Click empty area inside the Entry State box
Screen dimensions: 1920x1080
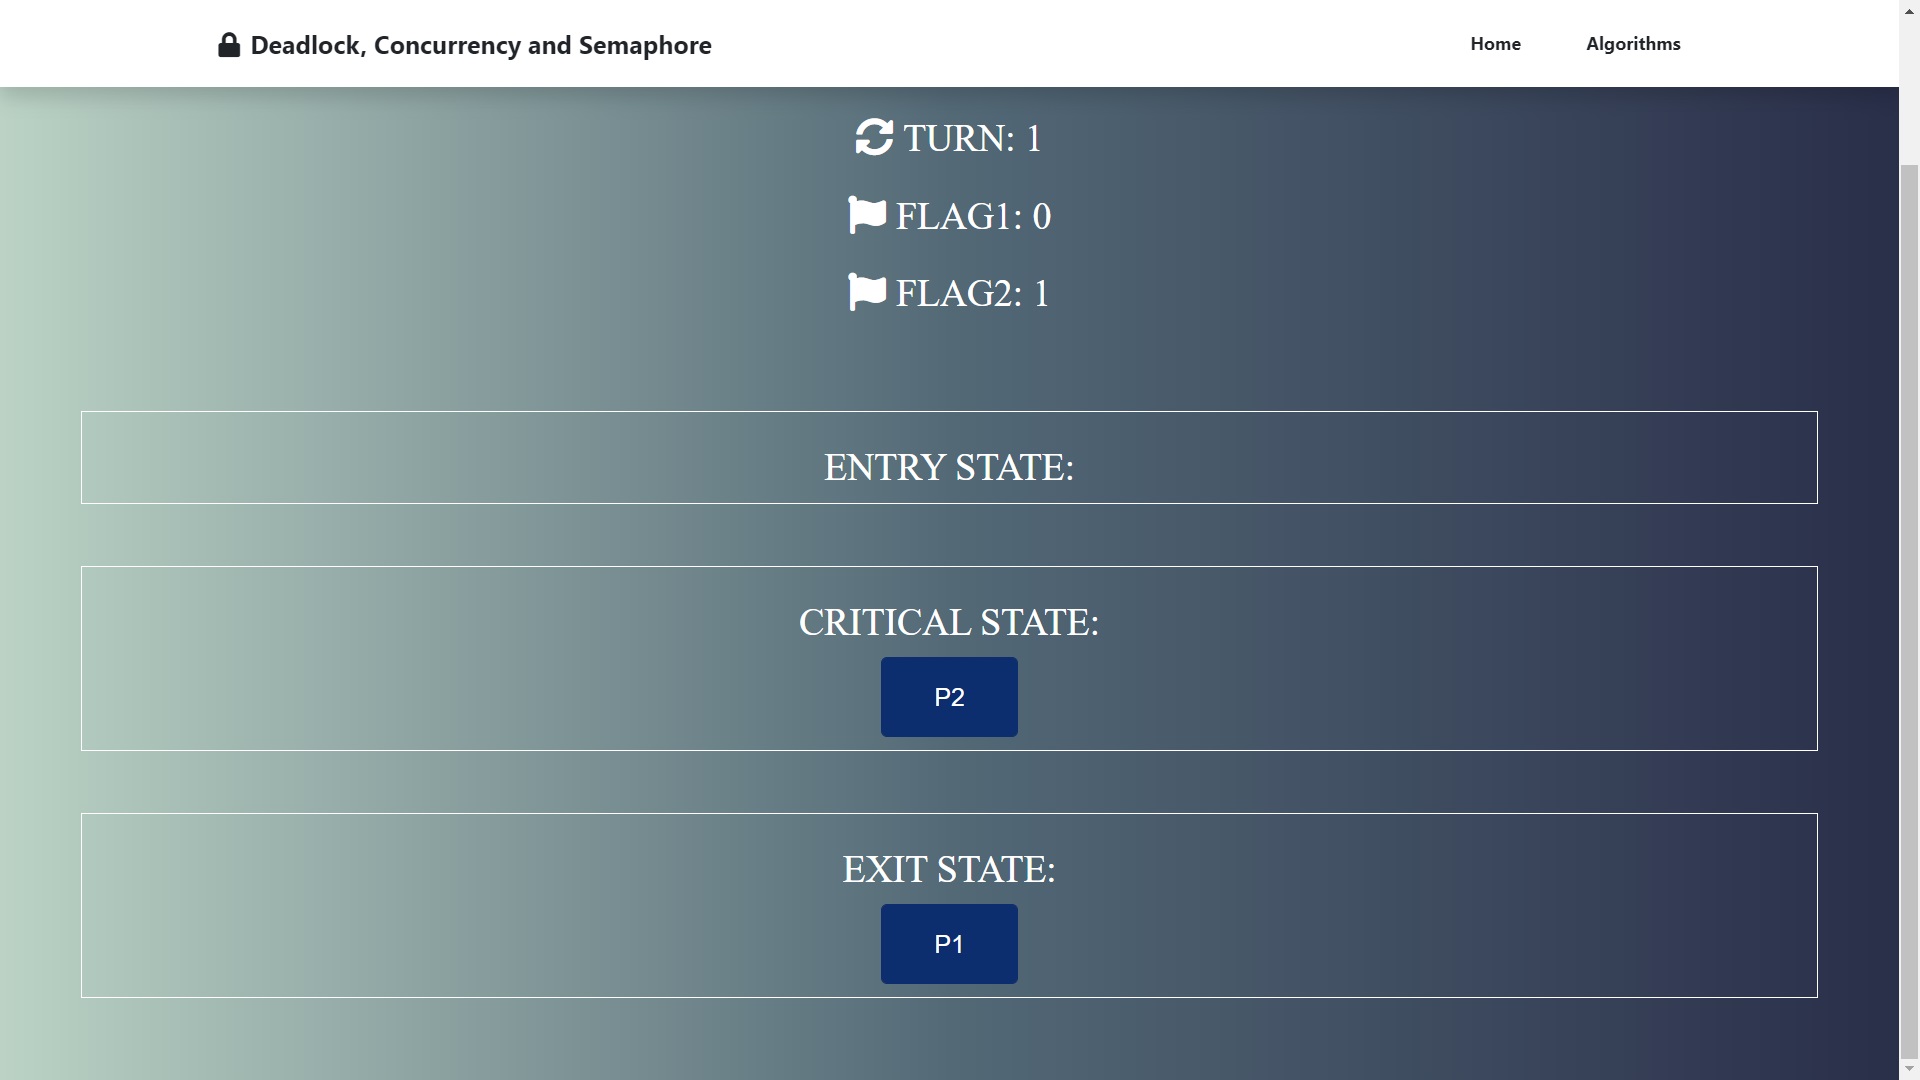400,458
